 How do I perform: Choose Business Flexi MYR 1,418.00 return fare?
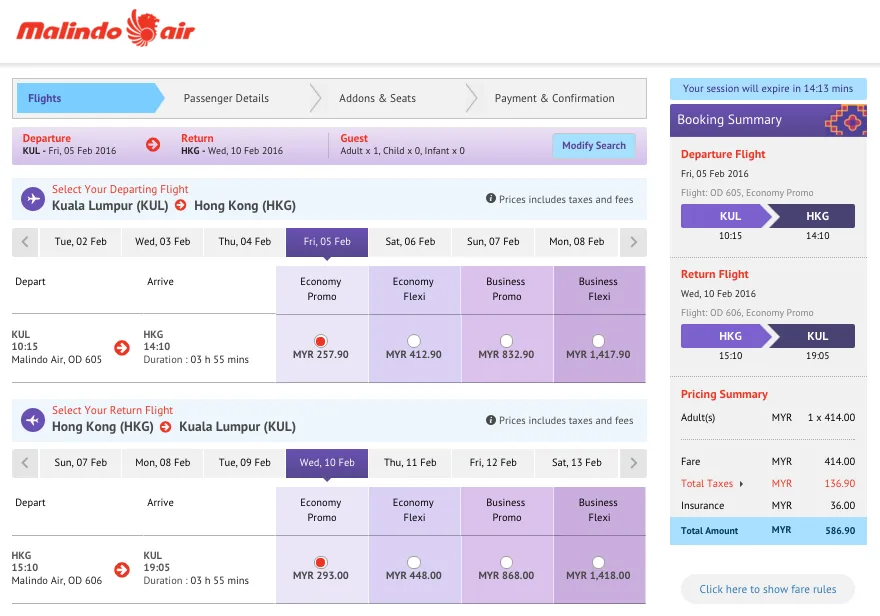598,562
